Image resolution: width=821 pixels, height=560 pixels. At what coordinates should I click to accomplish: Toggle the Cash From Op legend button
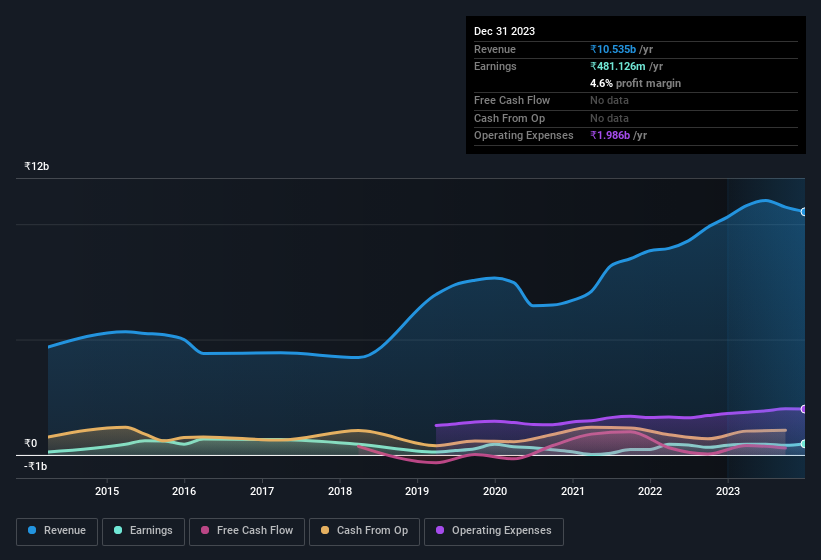364,531
